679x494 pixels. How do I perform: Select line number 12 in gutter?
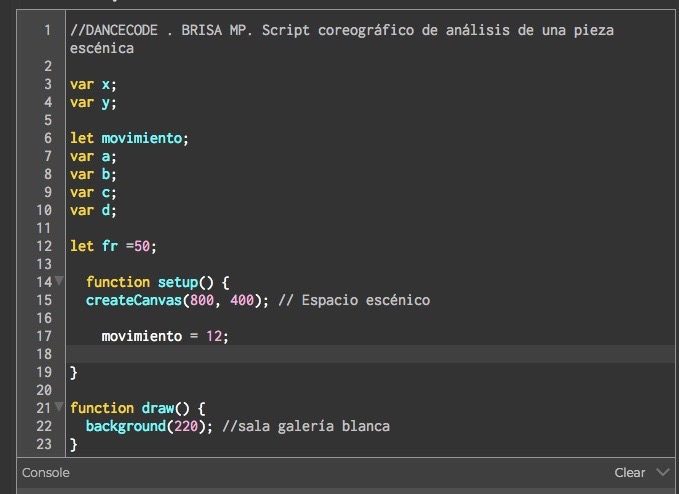point(44,246)
